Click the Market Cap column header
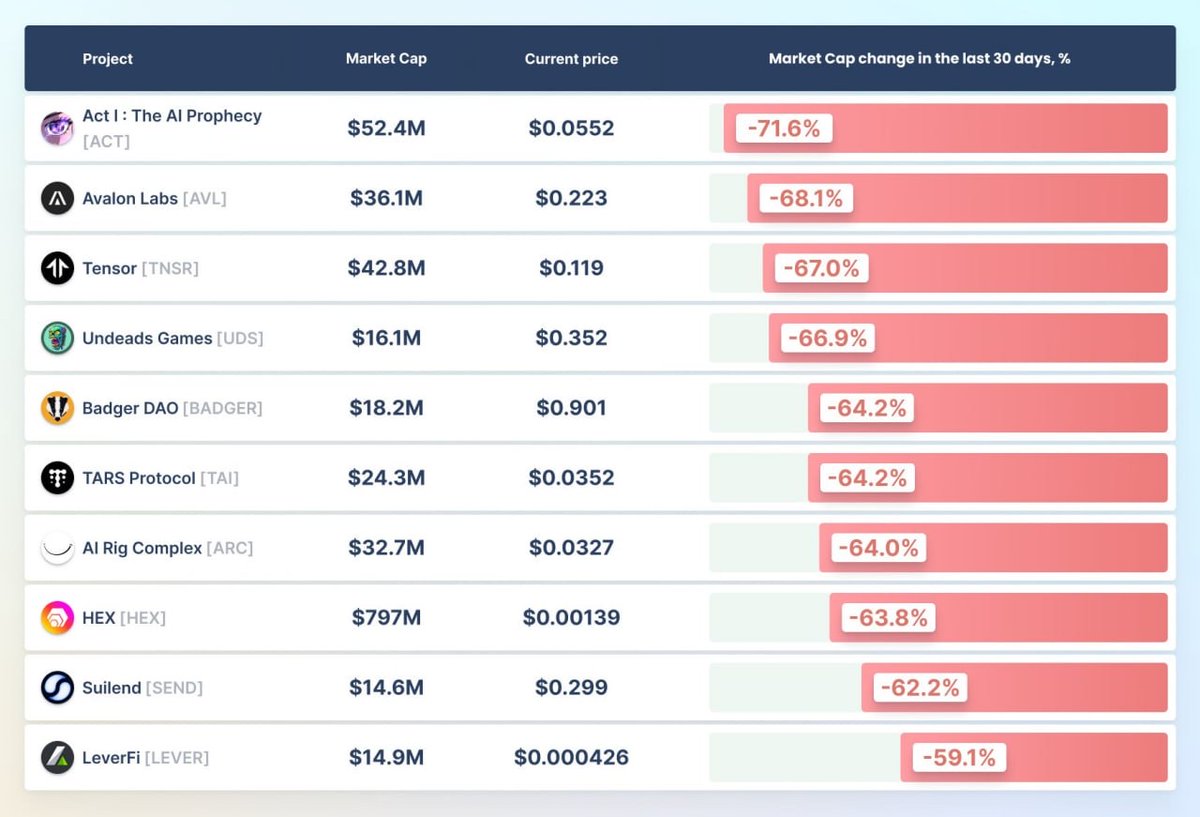This screenshot has height=817, width=1200. tap(386, 59)
